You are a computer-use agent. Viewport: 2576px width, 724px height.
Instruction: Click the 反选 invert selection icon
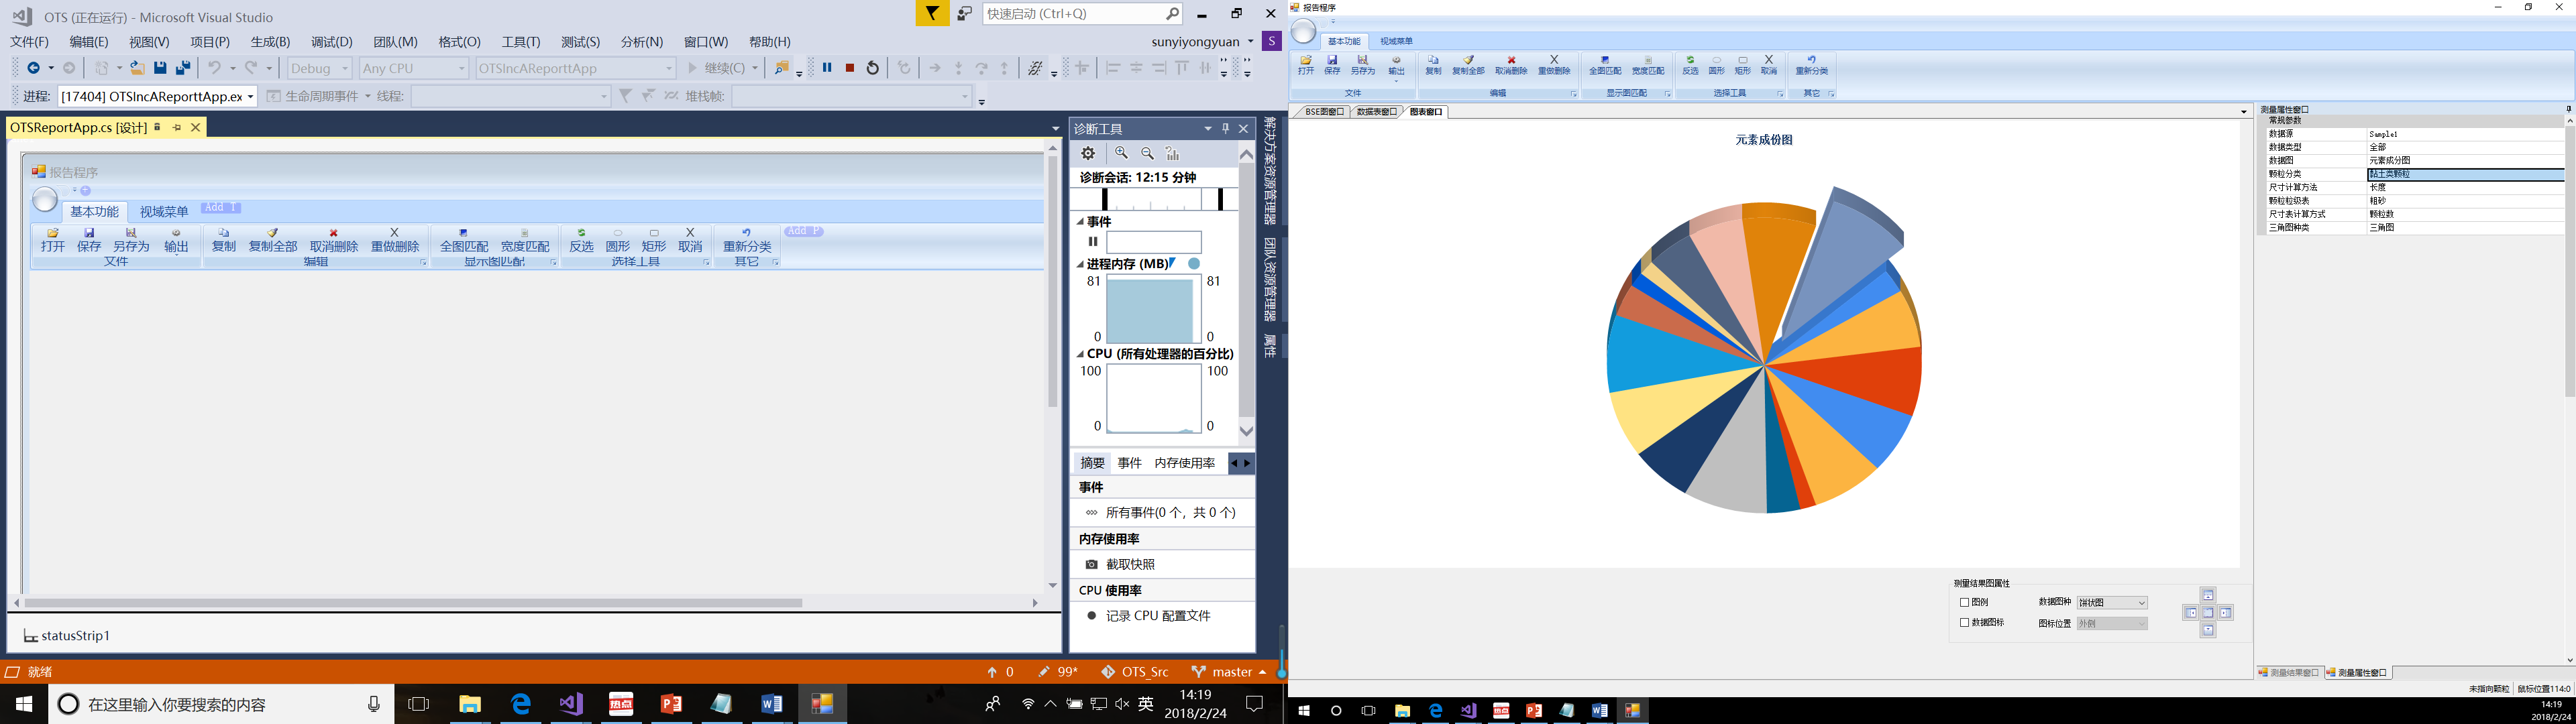pos(1690,61)
